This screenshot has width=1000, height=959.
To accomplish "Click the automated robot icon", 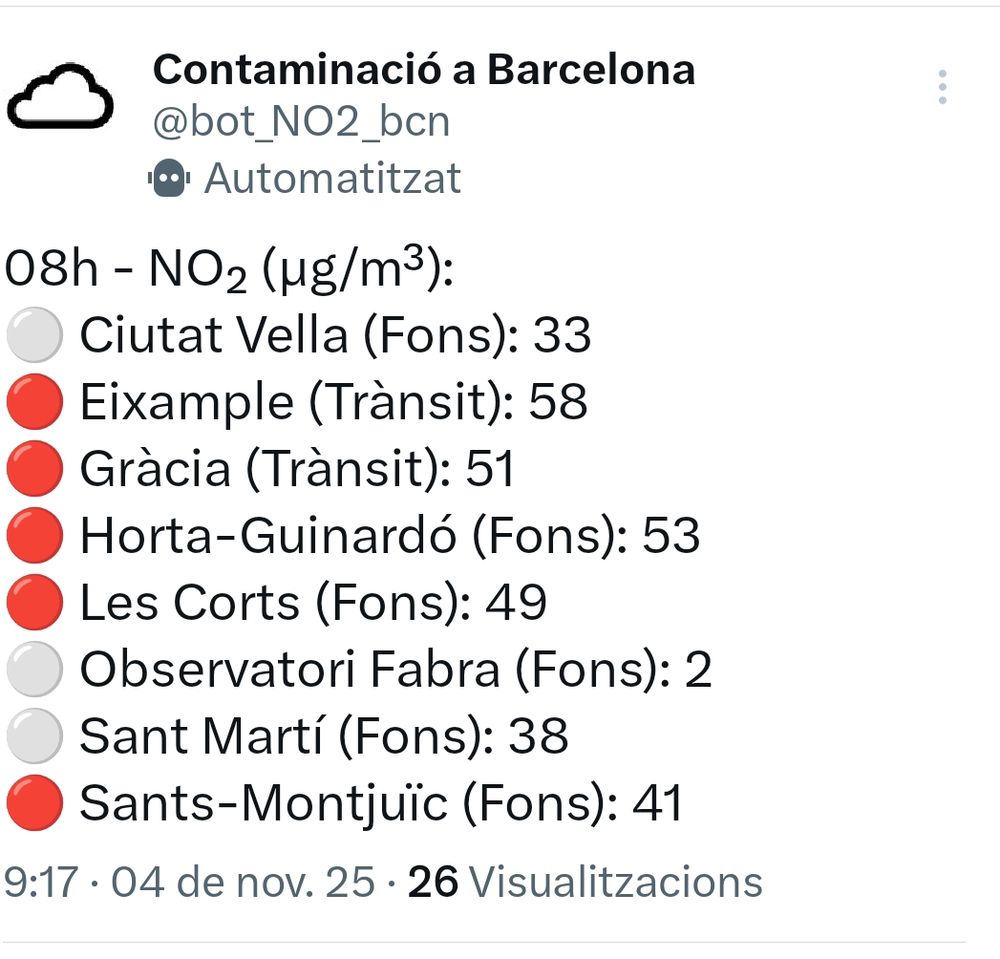I will point(168,179).
